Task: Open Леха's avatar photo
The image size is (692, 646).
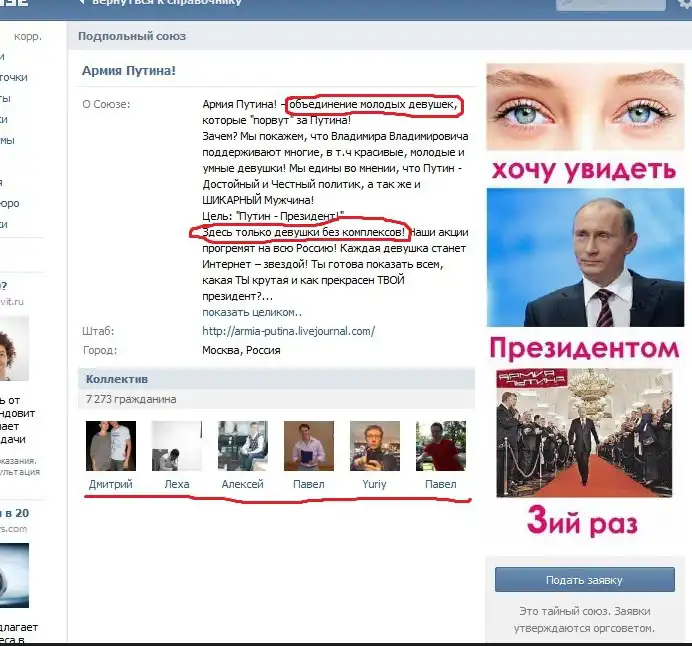Action: [x=176, y=446]
